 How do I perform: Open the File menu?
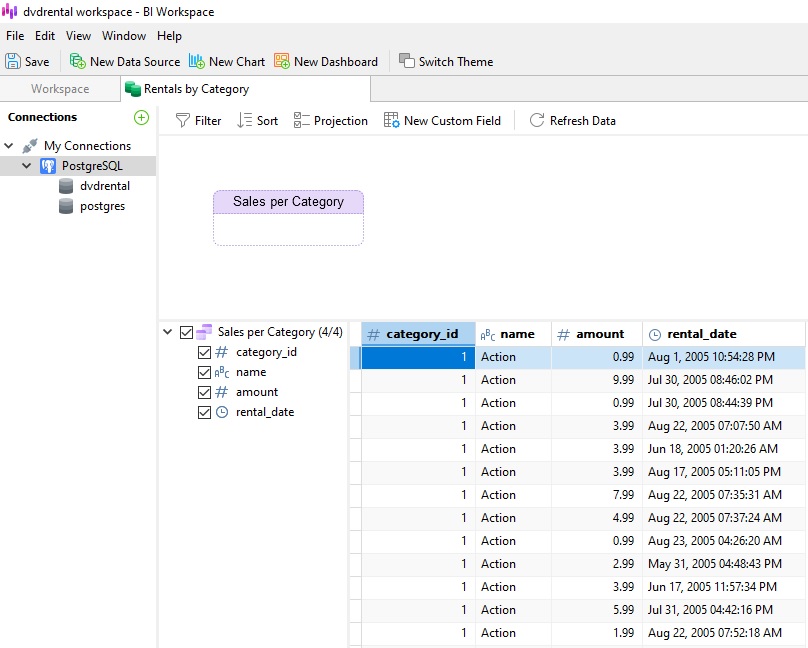(x=15, y=36)
